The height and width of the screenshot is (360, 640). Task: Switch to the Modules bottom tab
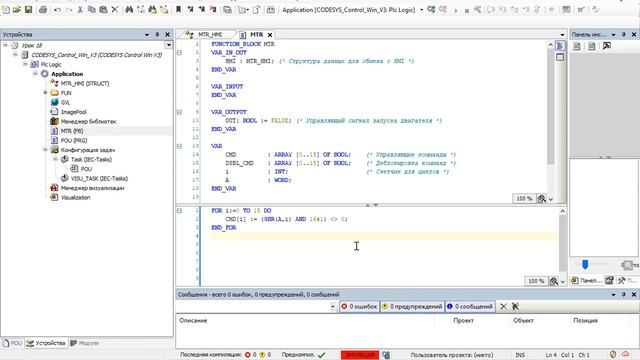pos(84,343)
